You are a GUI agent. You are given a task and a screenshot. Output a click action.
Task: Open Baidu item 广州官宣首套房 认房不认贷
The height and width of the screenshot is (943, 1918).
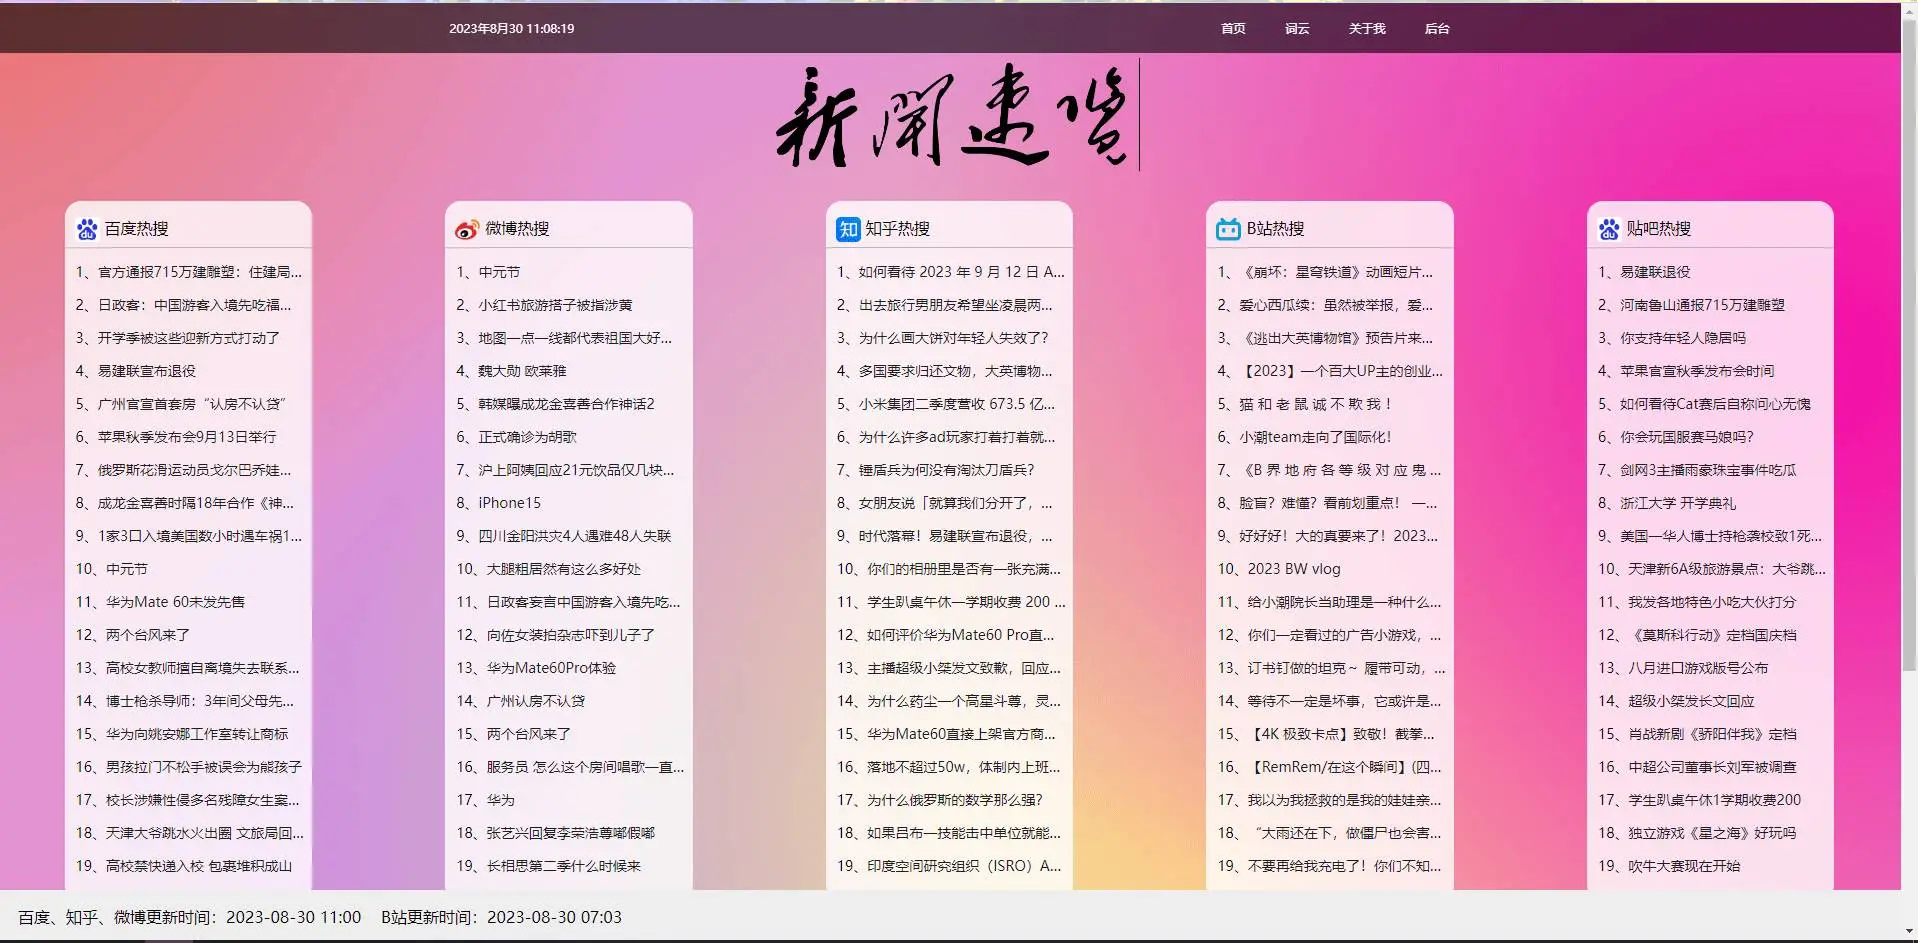[181, 404]
